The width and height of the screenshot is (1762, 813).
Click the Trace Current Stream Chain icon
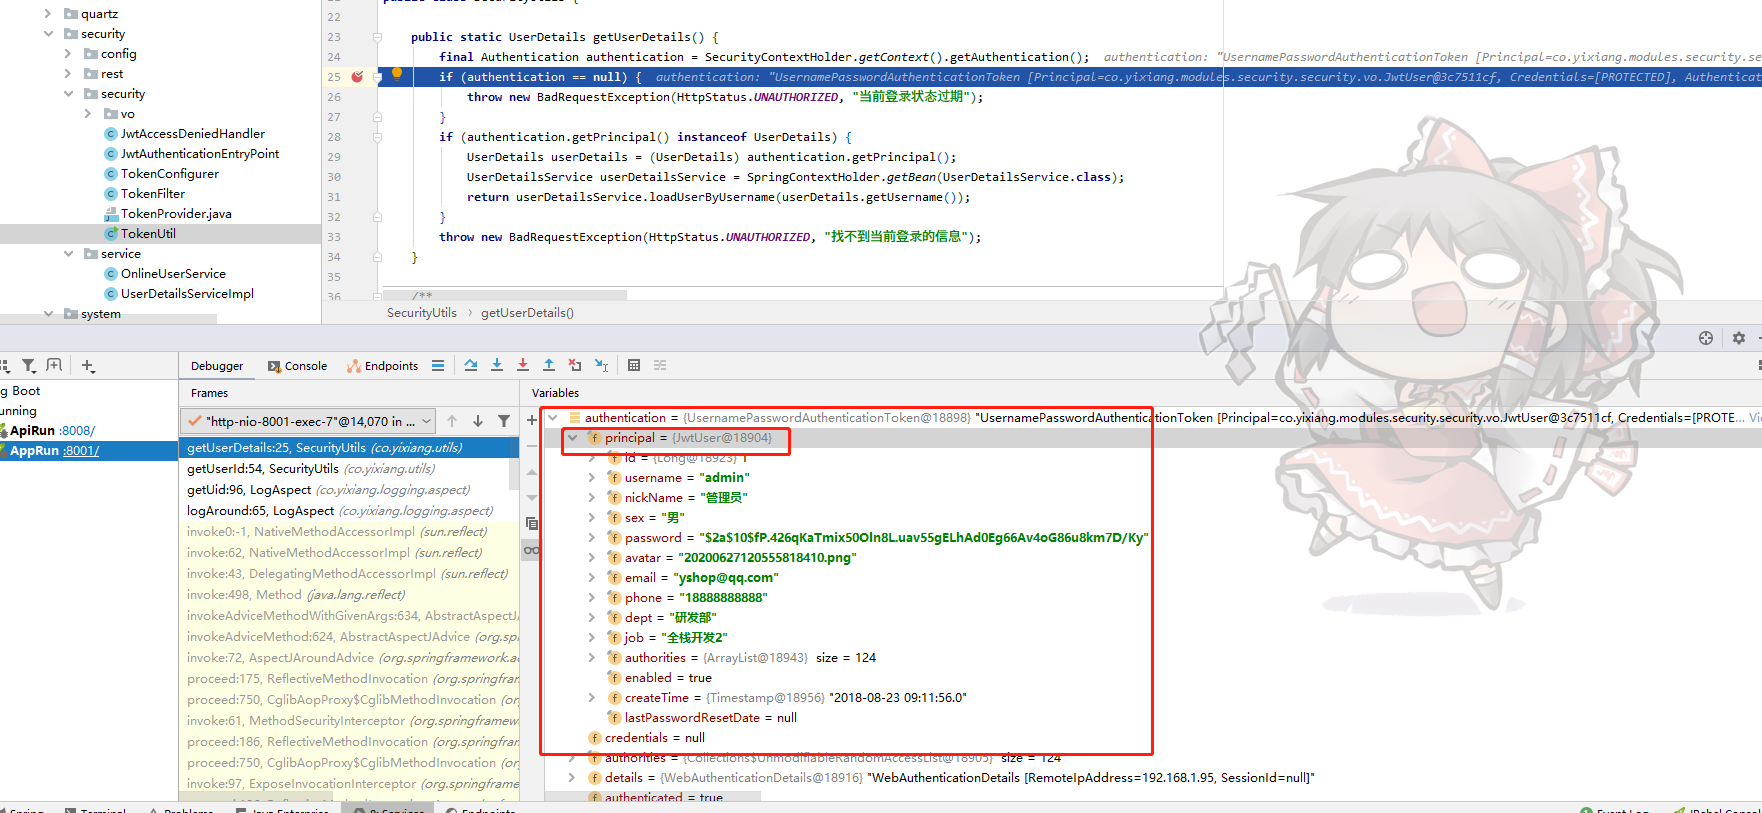pyautogui.click(x=660, y=366)
